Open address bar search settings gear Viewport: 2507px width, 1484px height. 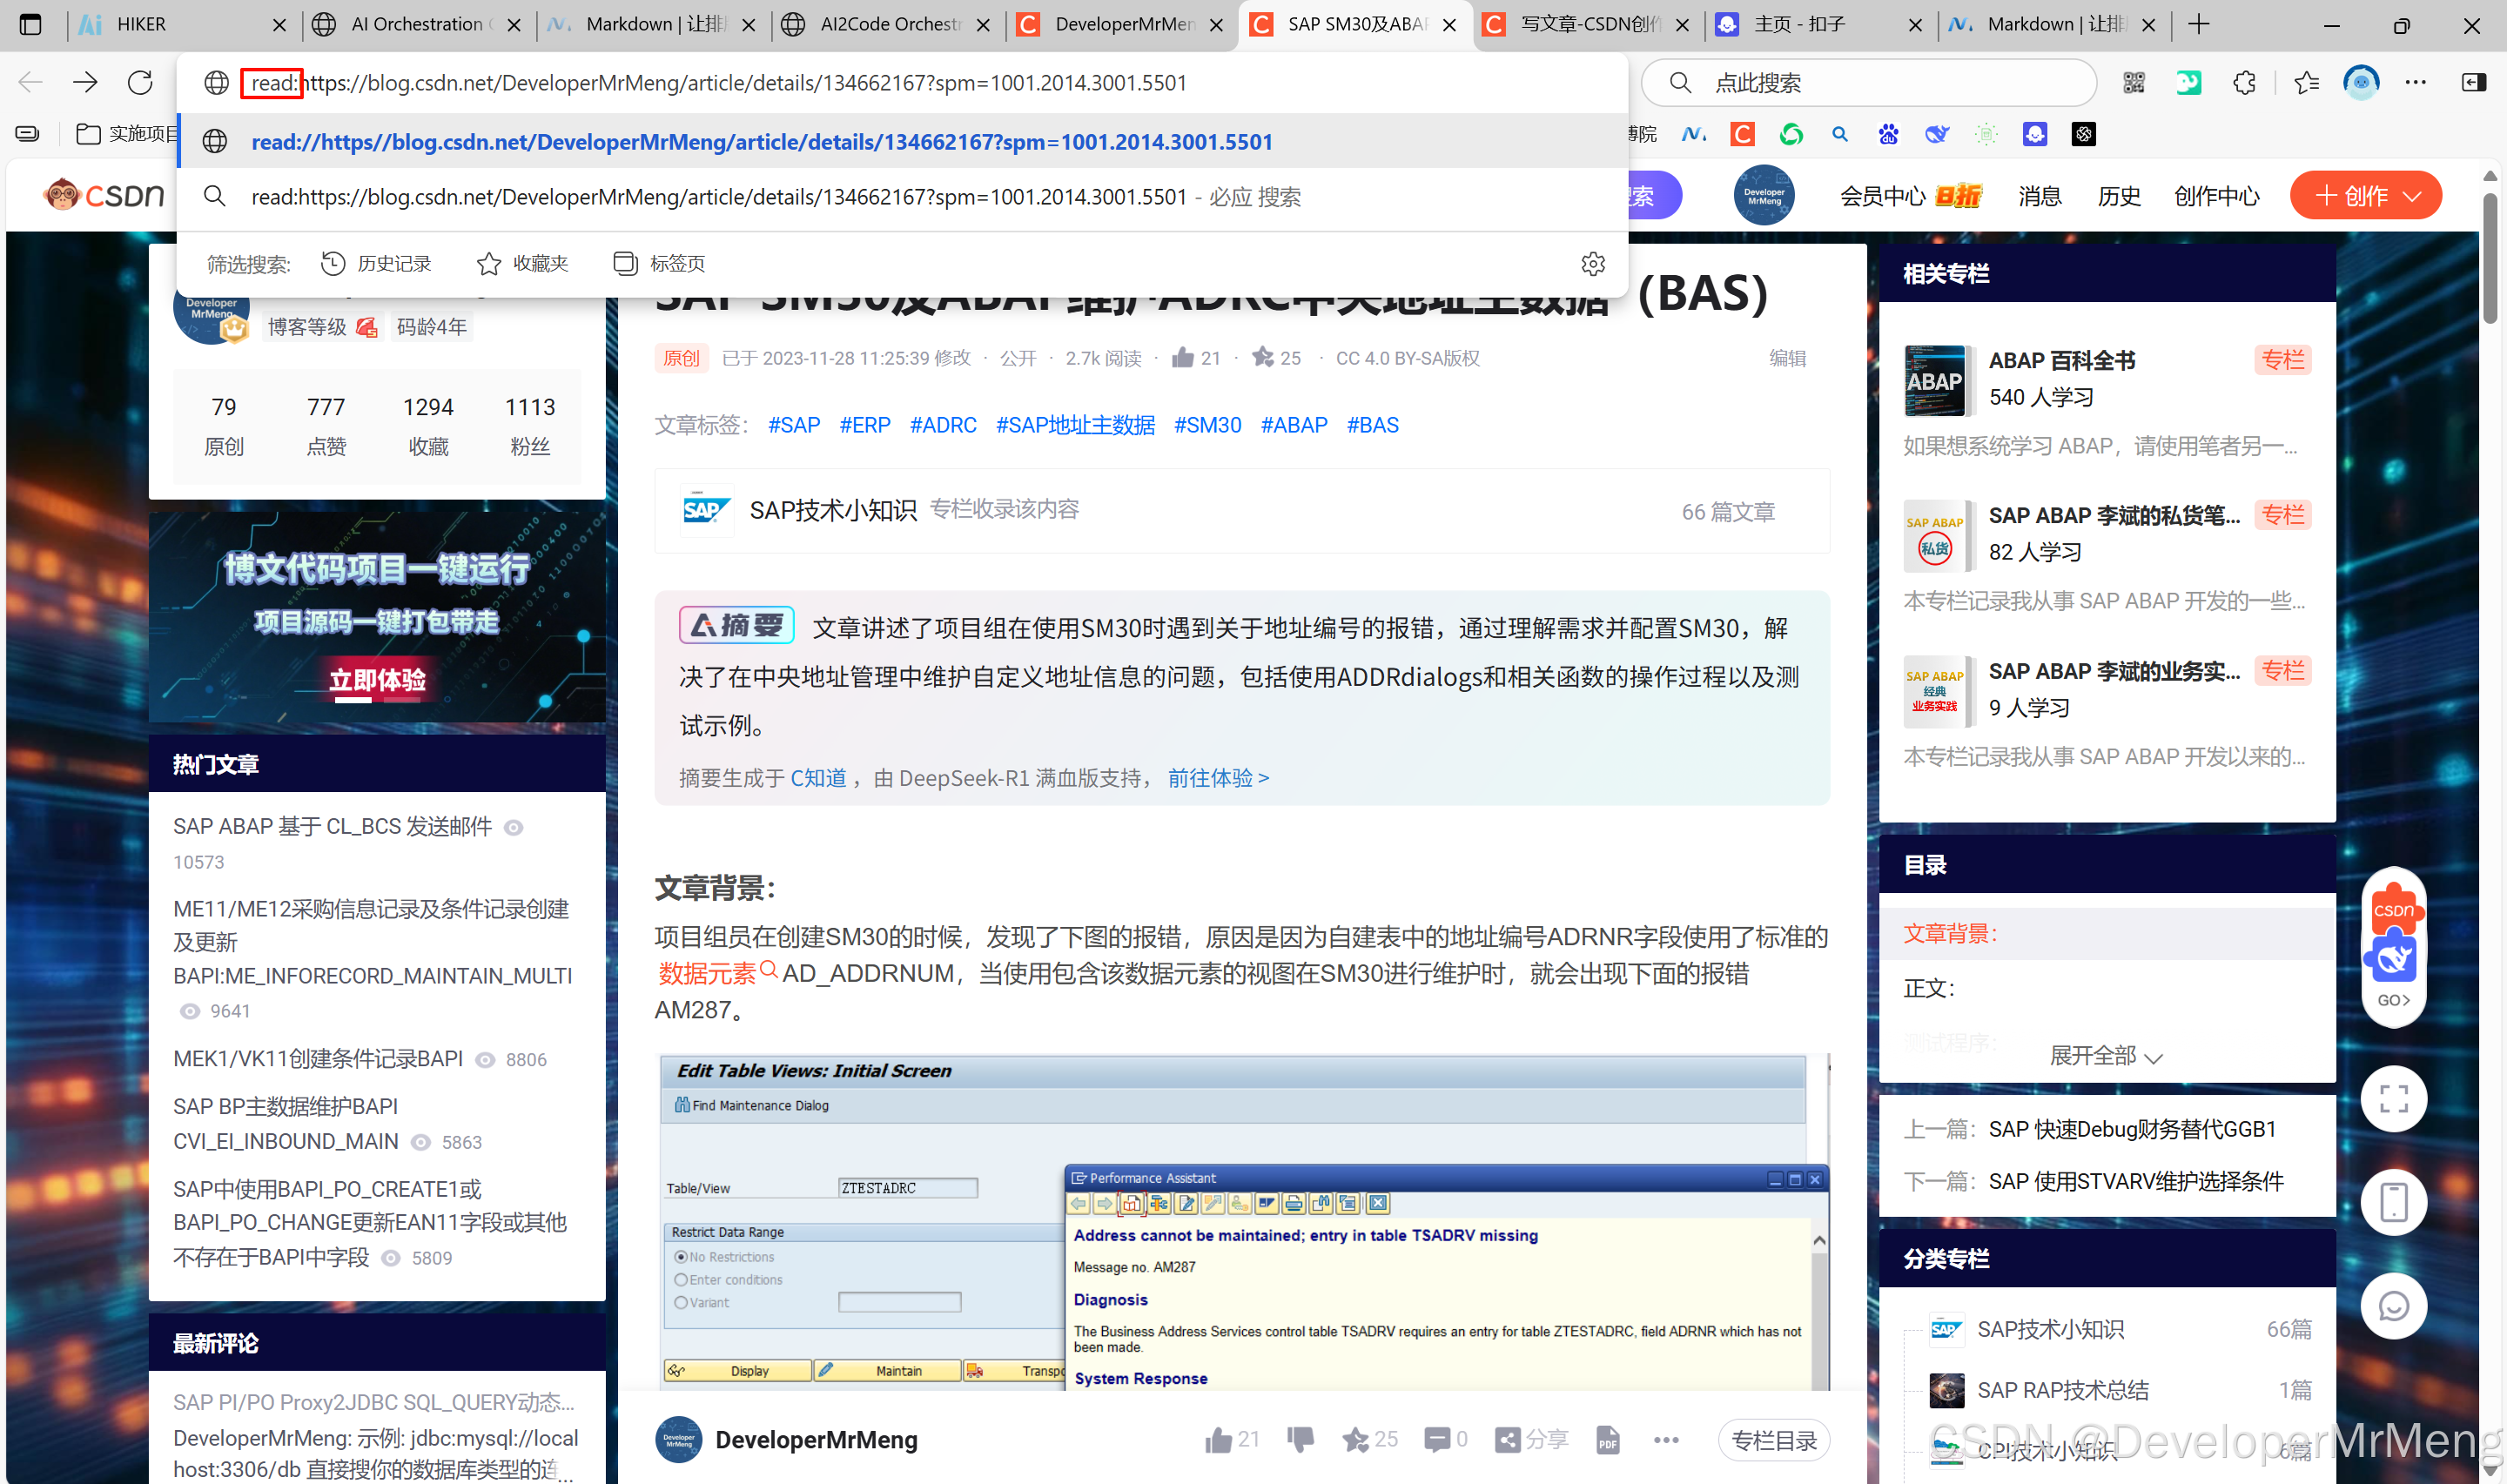tap(1593, 263)
